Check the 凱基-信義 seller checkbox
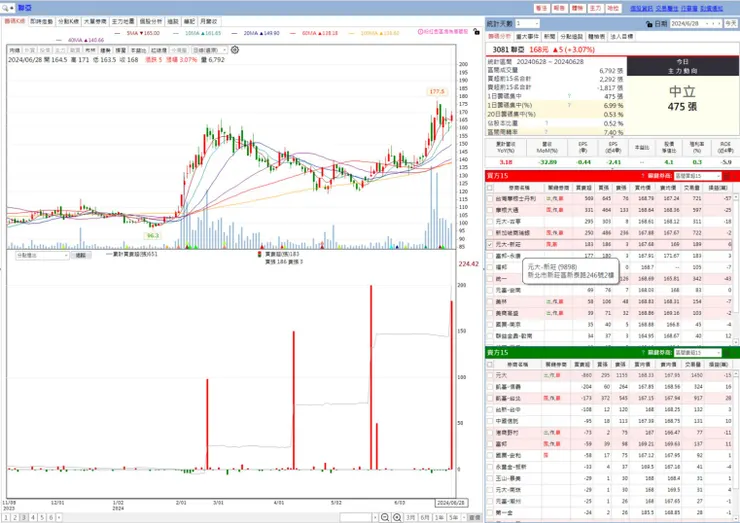Viewport: 740px width, 523px height. click(490, 387)
